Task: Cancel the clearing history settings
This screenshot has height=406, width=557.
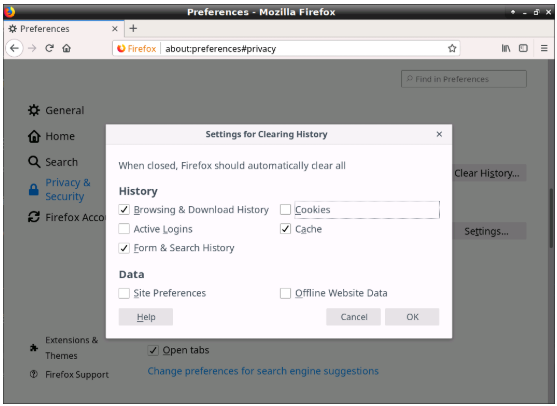Action: [x=353, y=317]
